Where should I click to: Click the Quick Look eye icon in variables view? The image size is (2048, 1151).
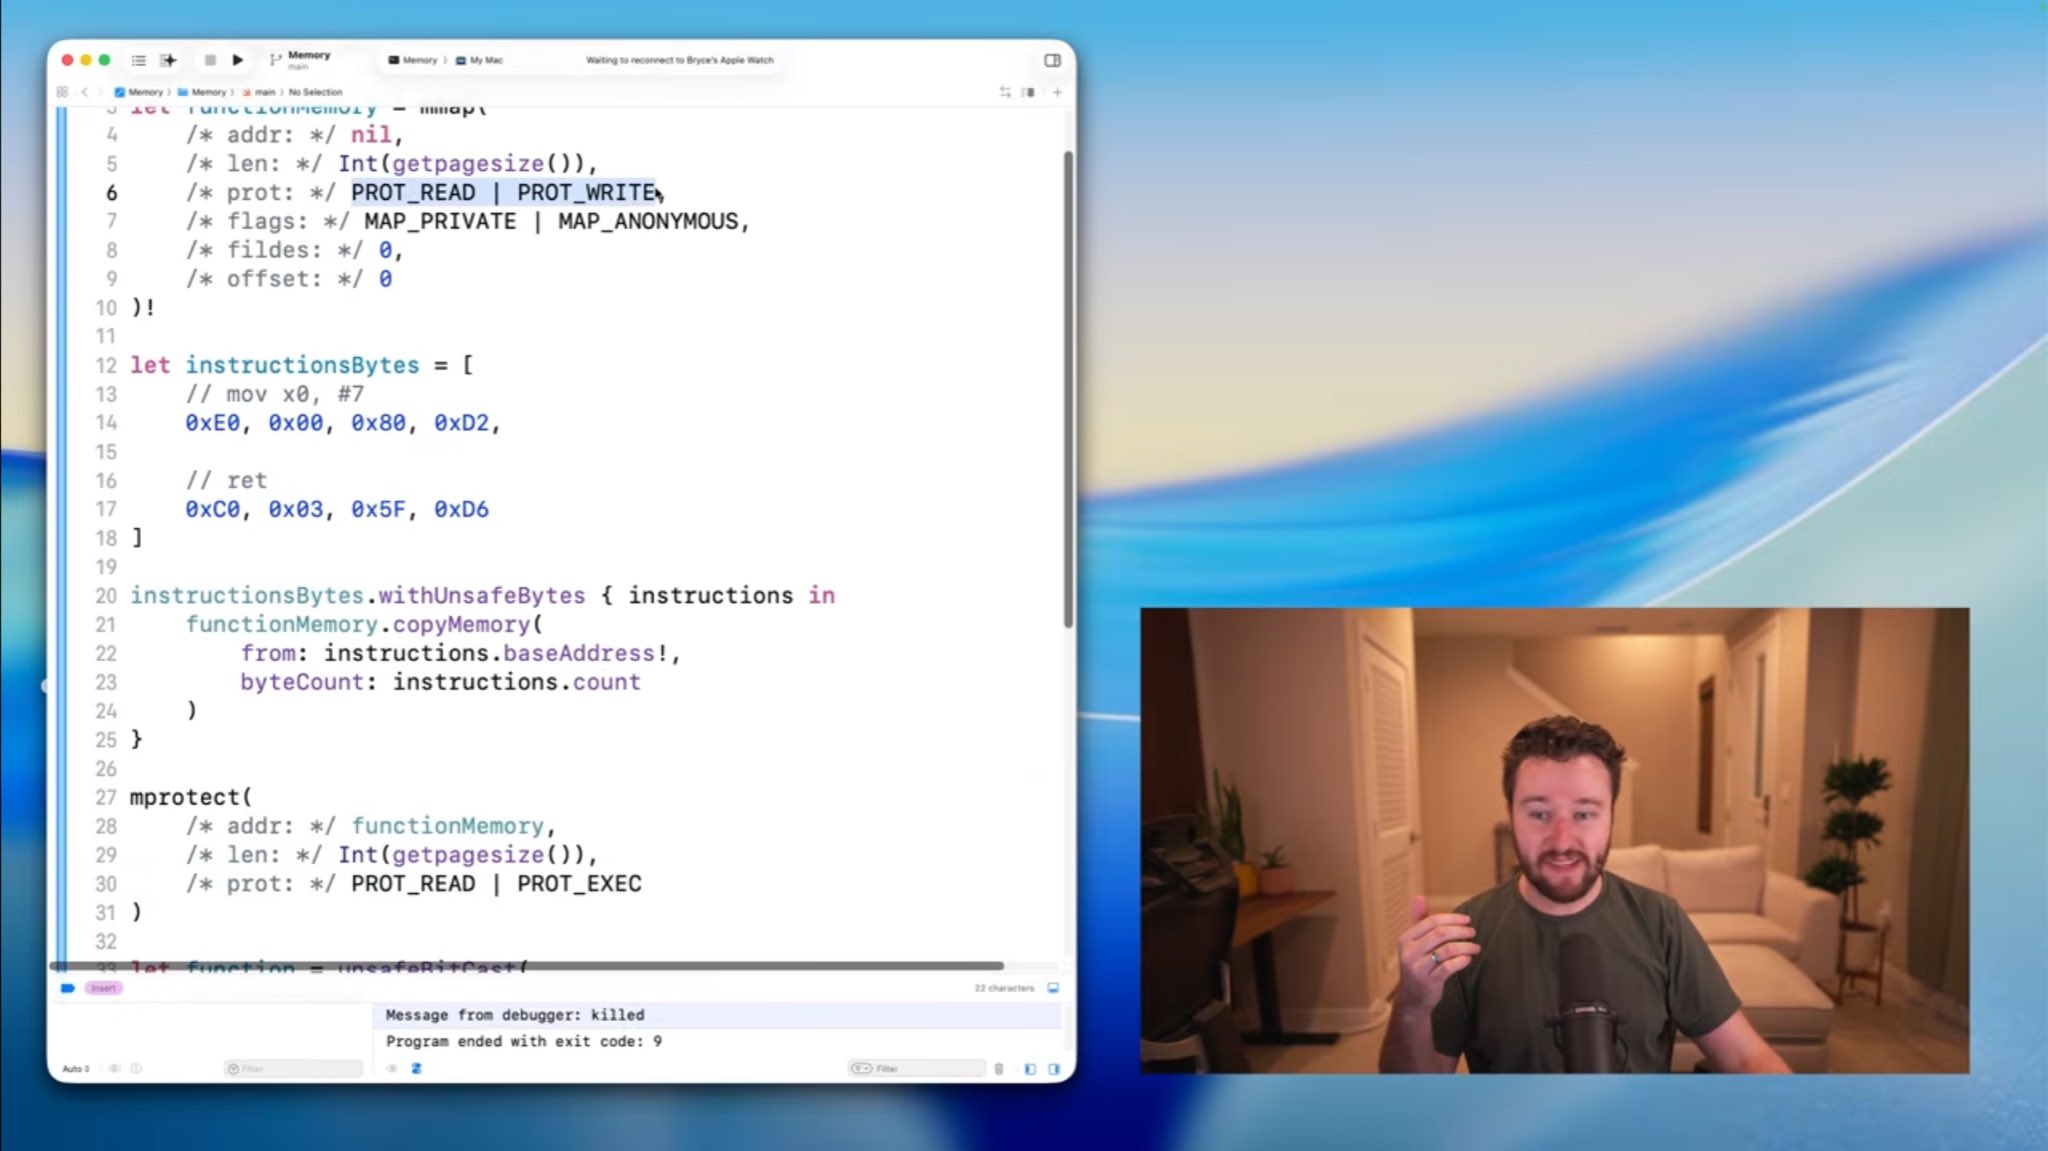[x=114, y=1069]
